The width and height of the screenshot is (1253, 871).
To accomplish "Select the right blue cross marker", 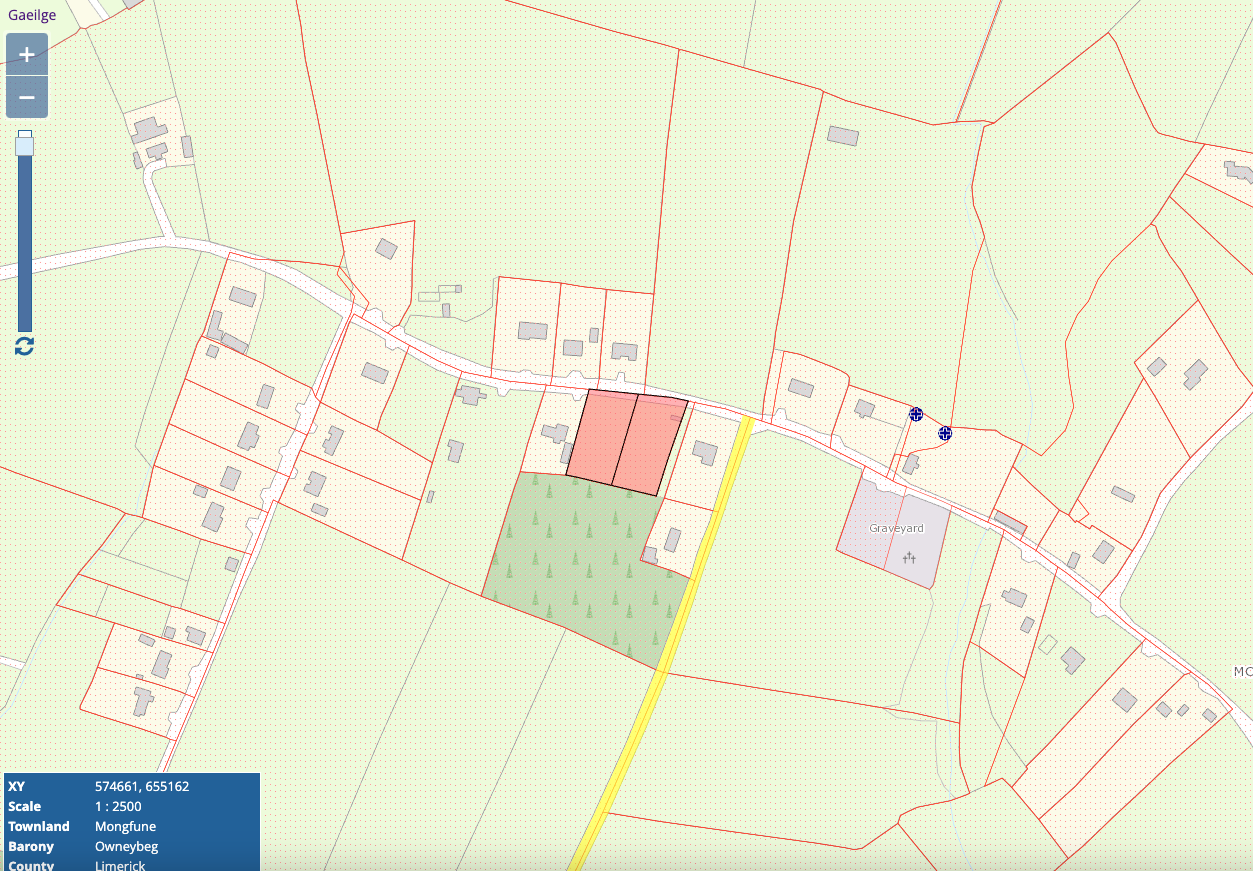I will (945, 433).
